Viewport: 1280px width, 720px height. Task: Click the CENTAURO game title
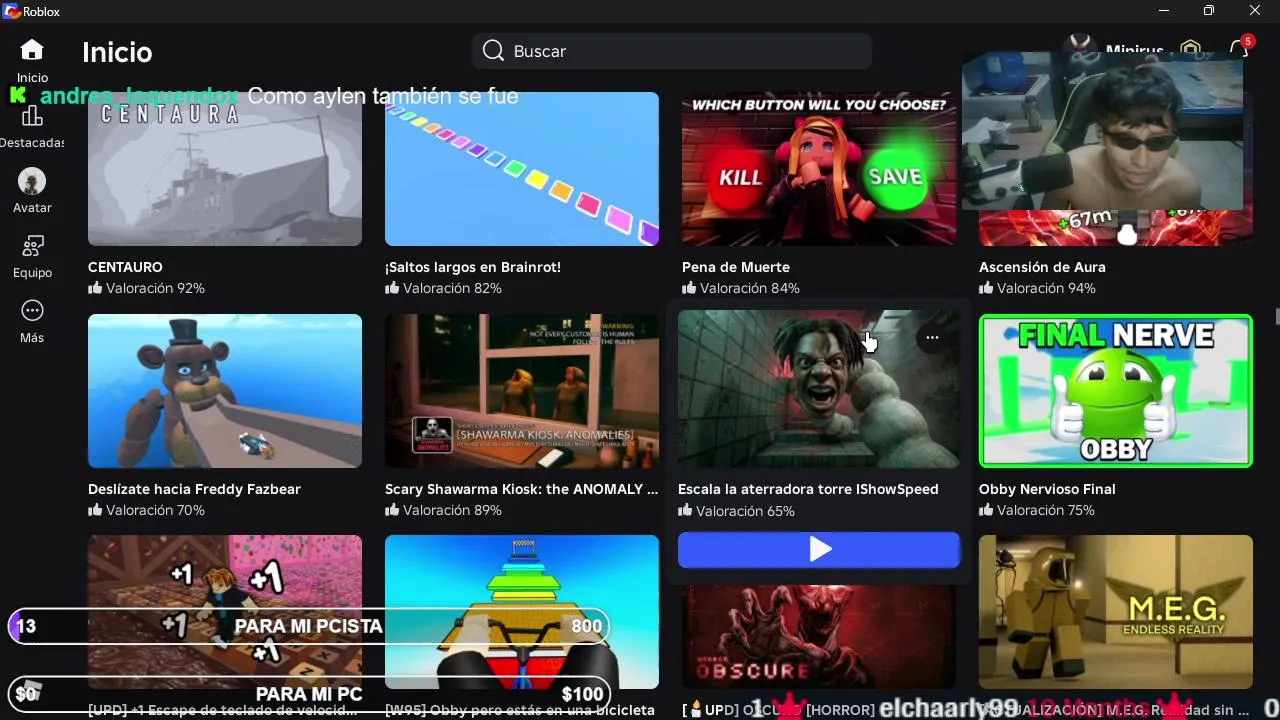pos(125,267)
